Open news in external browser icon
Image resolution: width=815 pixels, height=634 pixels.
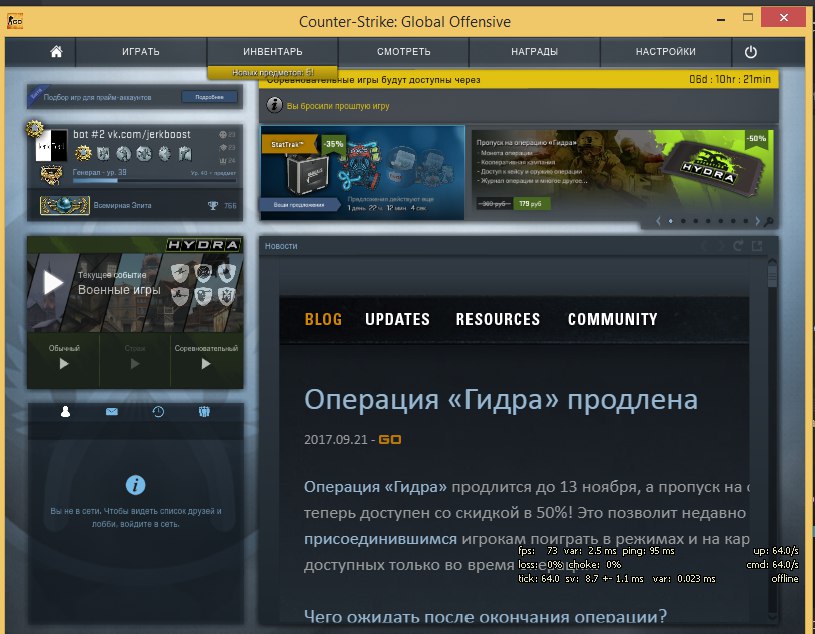[757, 246]
